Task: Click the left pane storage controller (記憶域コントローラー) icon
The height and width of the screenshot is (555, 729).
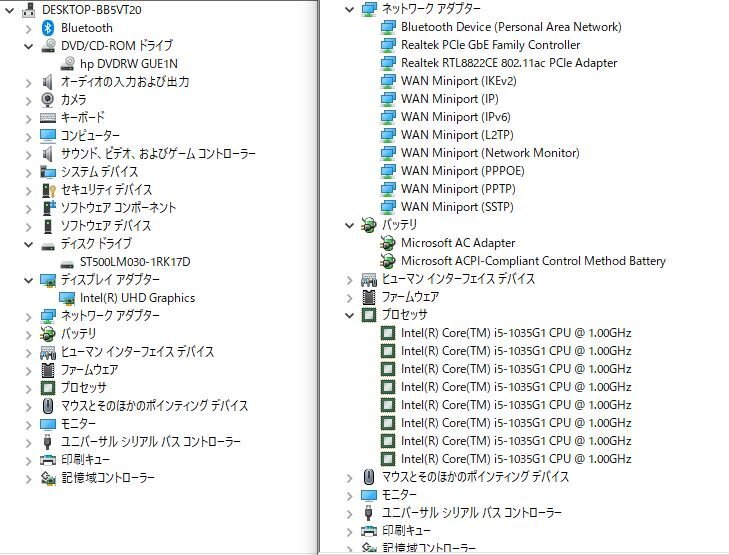Action: pyautogui.click(x=48, y=478)
